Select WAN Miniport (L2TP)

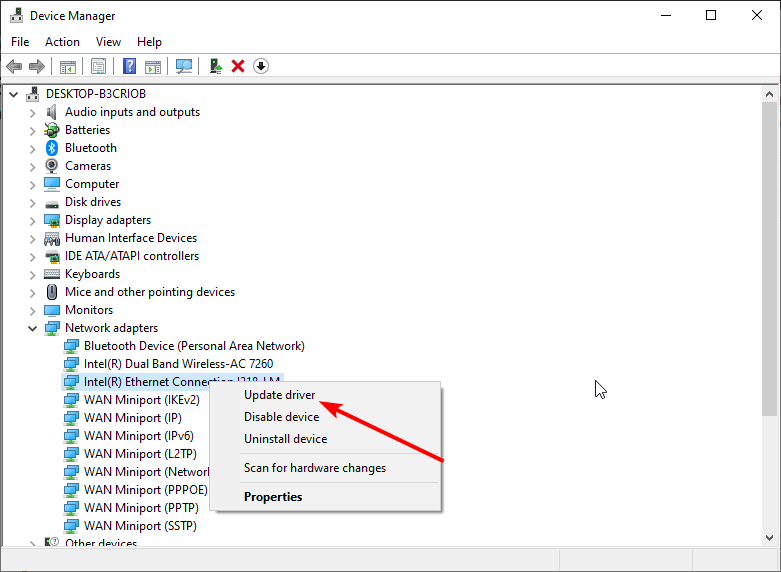pyautogui.click(x=140, y=453)
